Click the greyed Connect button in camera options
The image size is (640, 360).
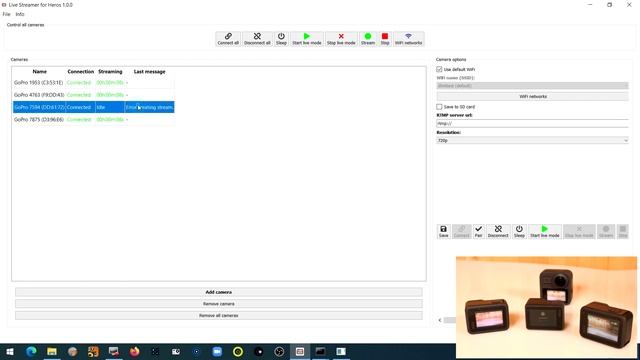pos(462,231)
